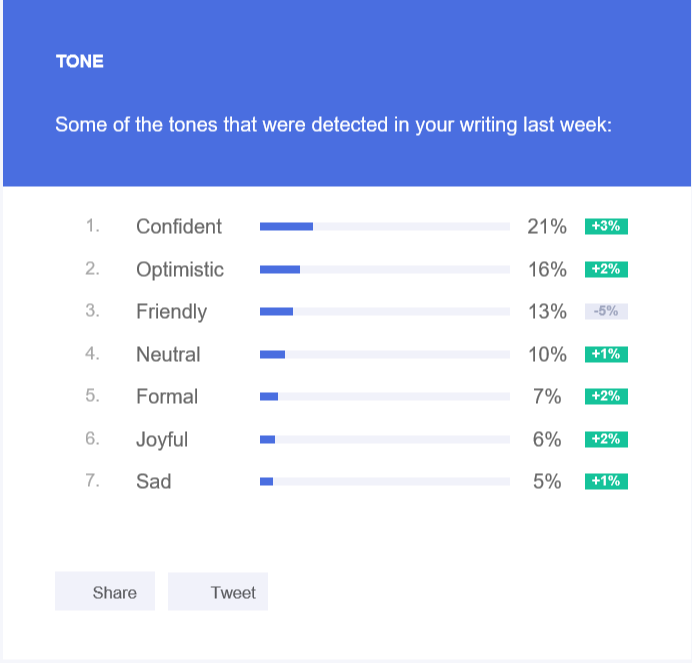Click the +1% badge for Sad

pos(606,481)
